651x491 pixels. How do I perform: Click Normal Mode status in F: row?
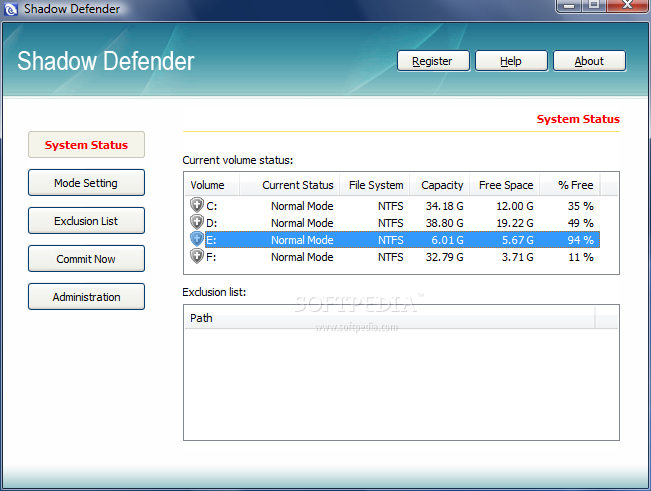tap(302, 257)
